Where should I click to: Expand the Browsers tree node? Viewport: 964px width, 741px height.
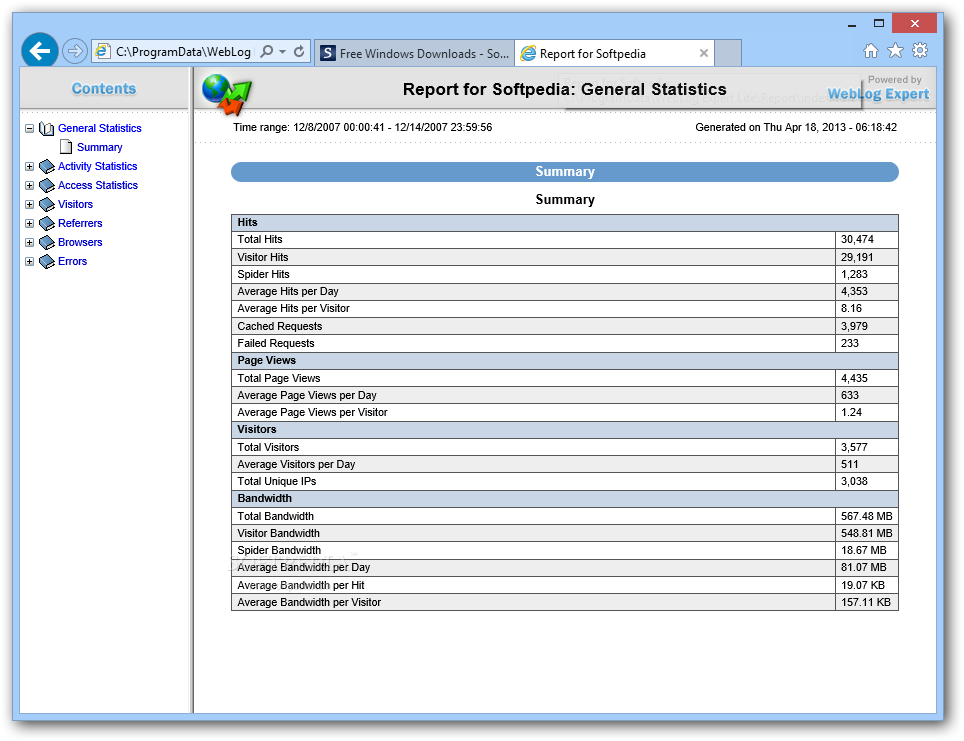(x=29, y=243)
